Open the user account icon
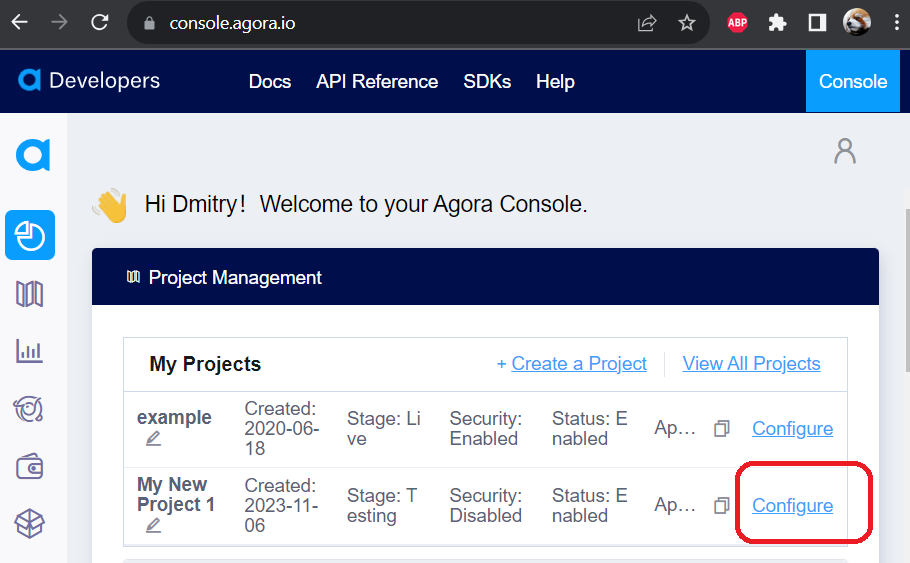910x563 pixels. [x=845, y=151]
